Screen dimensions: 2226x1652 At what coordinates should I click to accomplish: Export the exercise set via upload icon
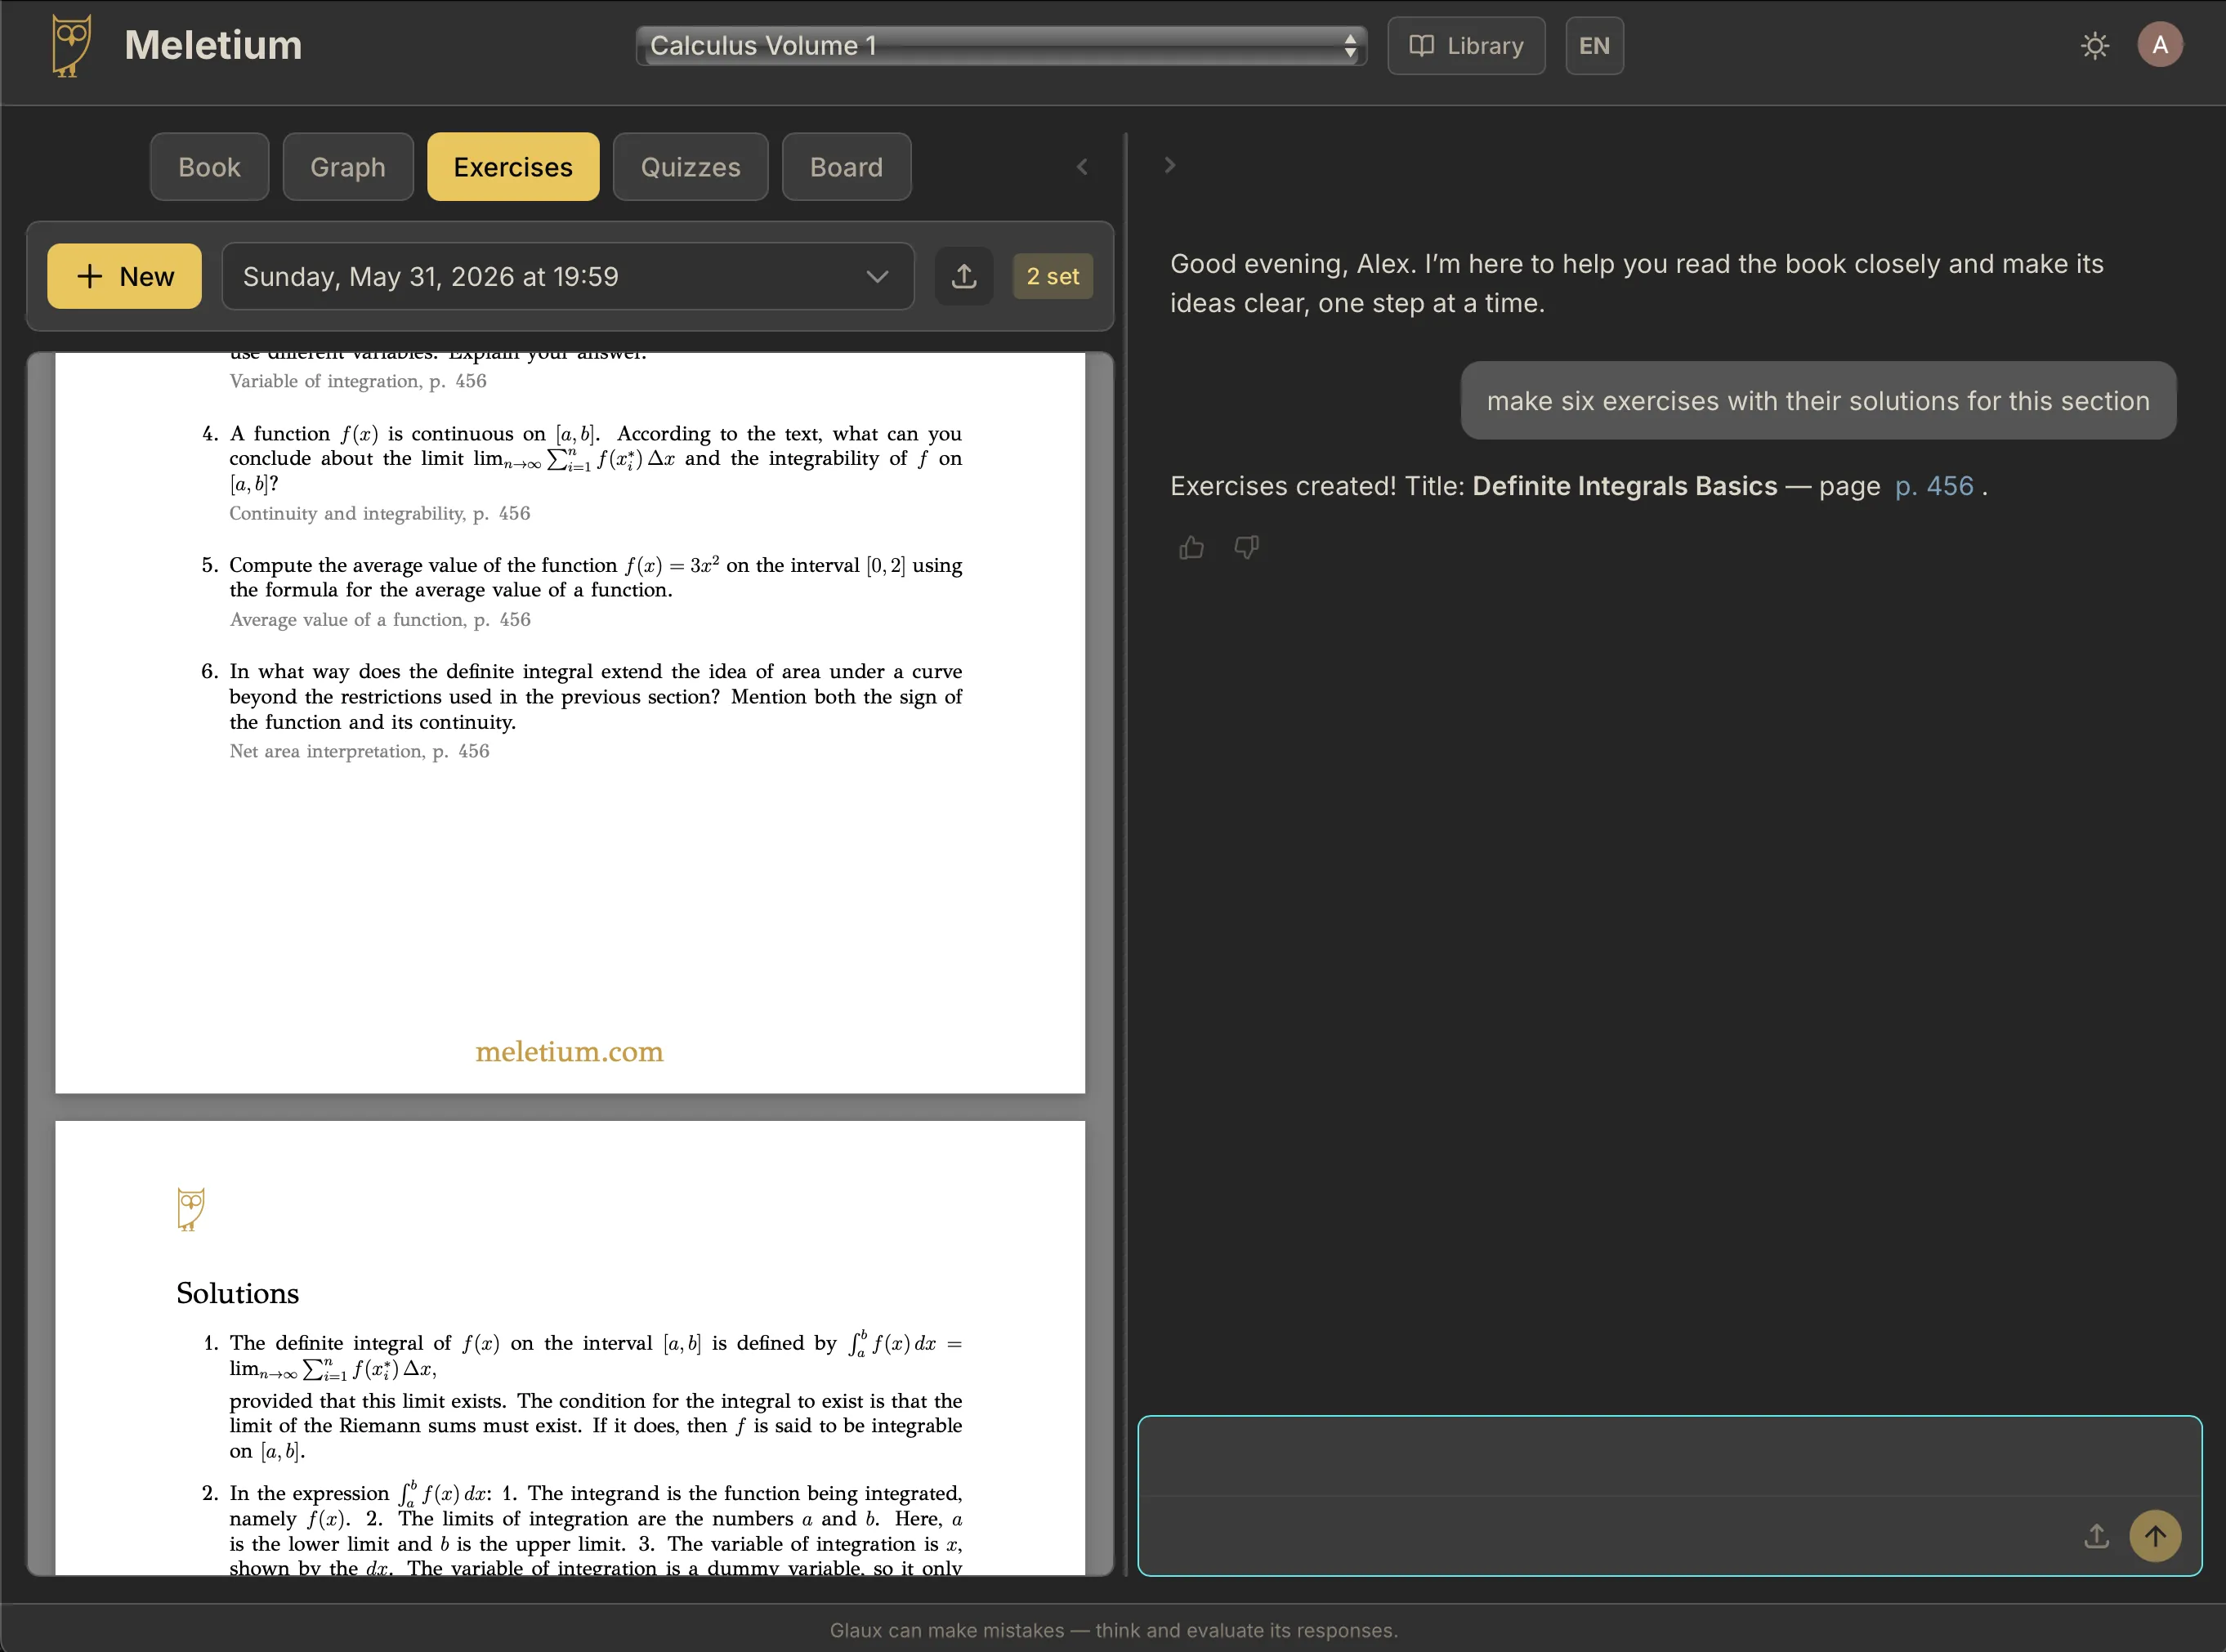(x=964, y=276)
